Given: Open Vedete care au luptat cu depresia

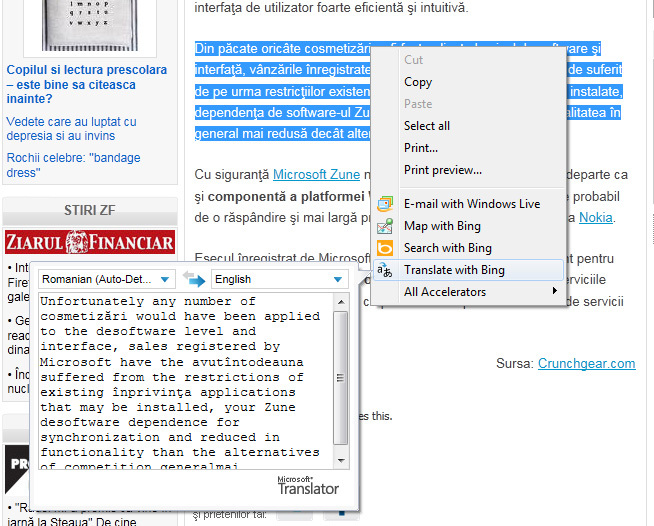Looking at the screenshot, I should 71,129.
